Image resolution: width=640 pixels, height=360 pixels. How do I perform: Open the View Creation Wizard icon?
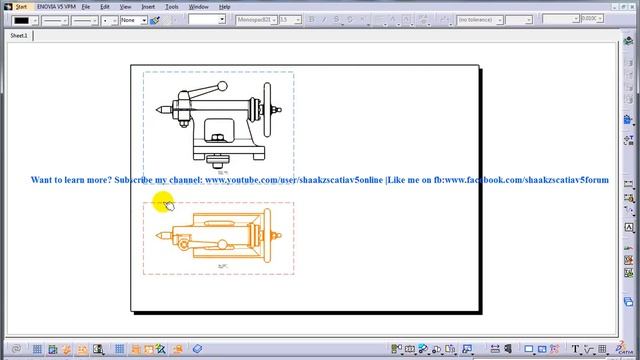[467, 349]
